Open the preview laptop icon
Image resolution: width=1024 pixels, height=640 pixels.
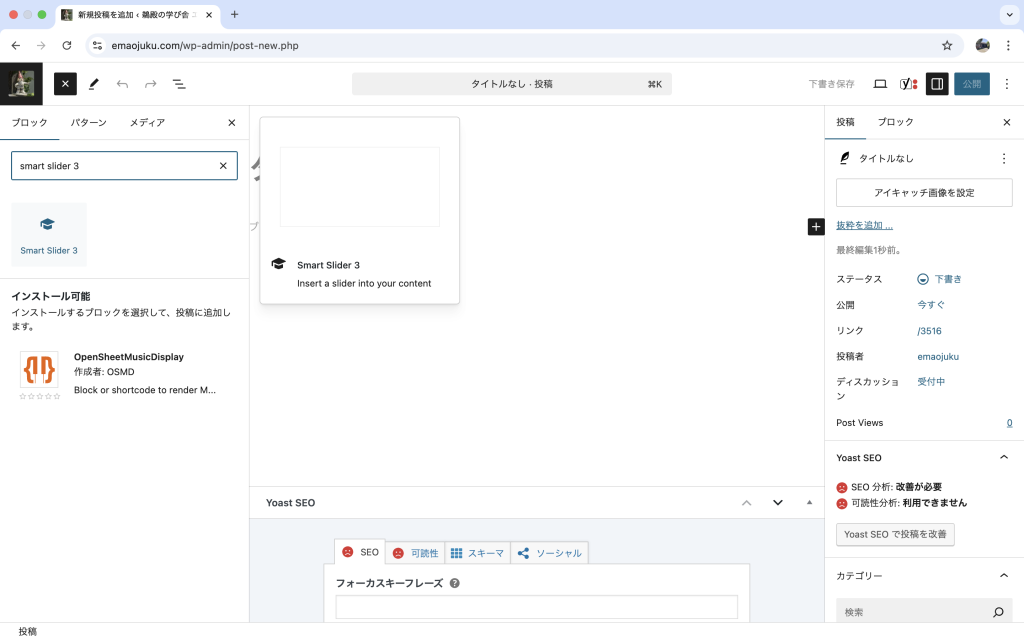(880, 84)
